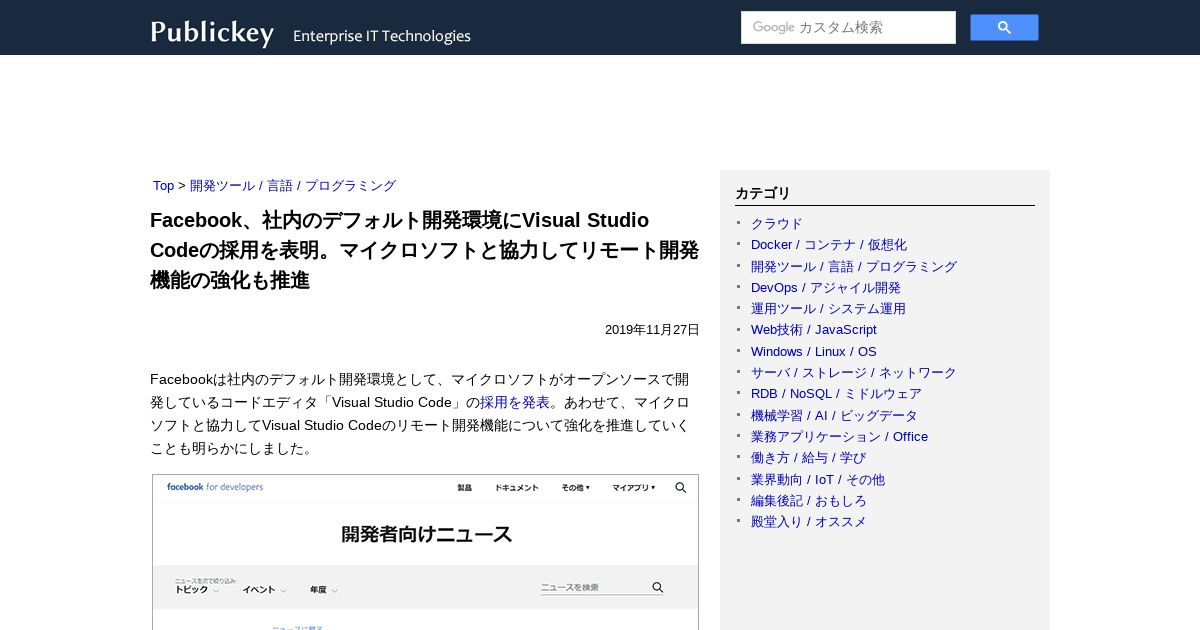
Task: Click the Enterprise IT Technologies tagline
Action: click(382, 36)
